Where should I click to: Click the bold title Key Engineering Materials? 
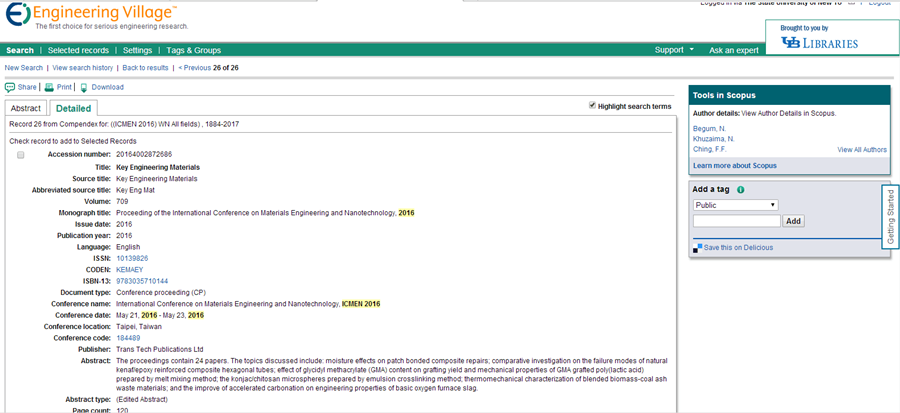[x=158, y=167]
